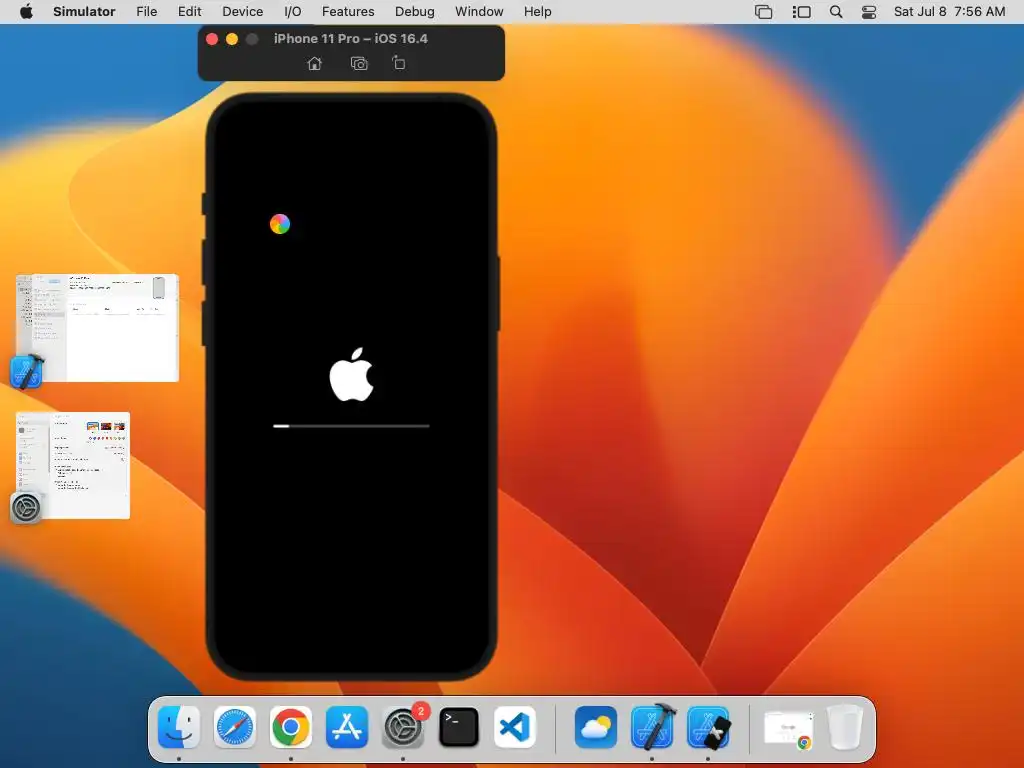Click the Simulator app icon in the Dock
Viewport: 1024px width, 768px height.
(709, 727)
